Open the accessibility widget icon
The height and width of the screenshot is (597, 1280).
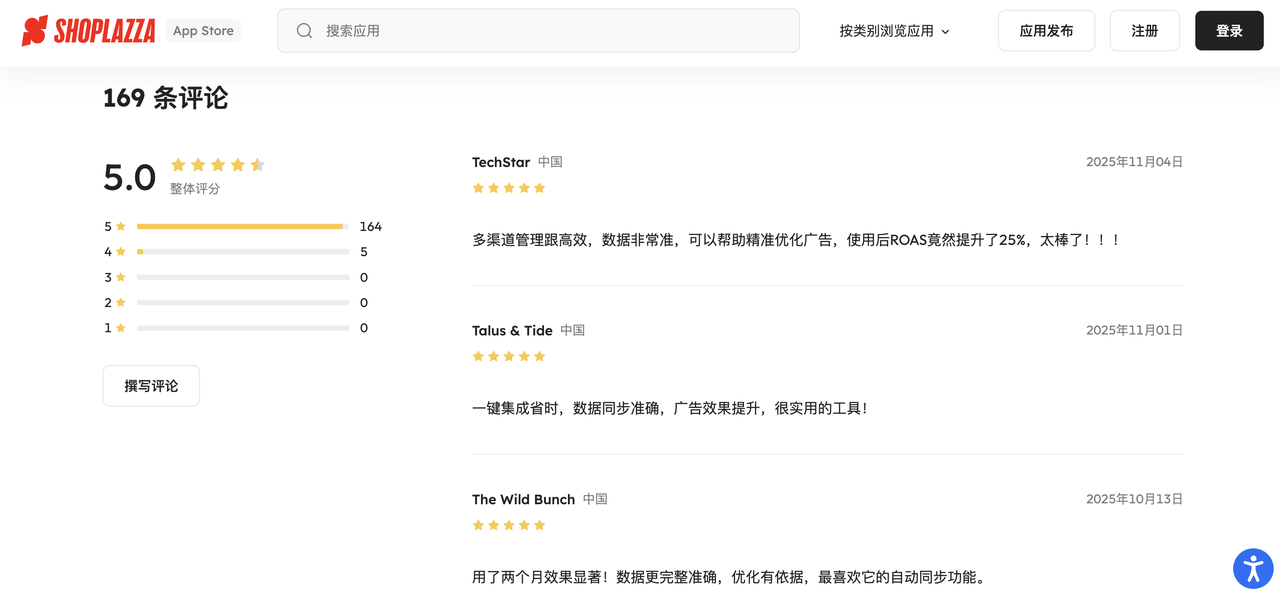(1253, 568)
